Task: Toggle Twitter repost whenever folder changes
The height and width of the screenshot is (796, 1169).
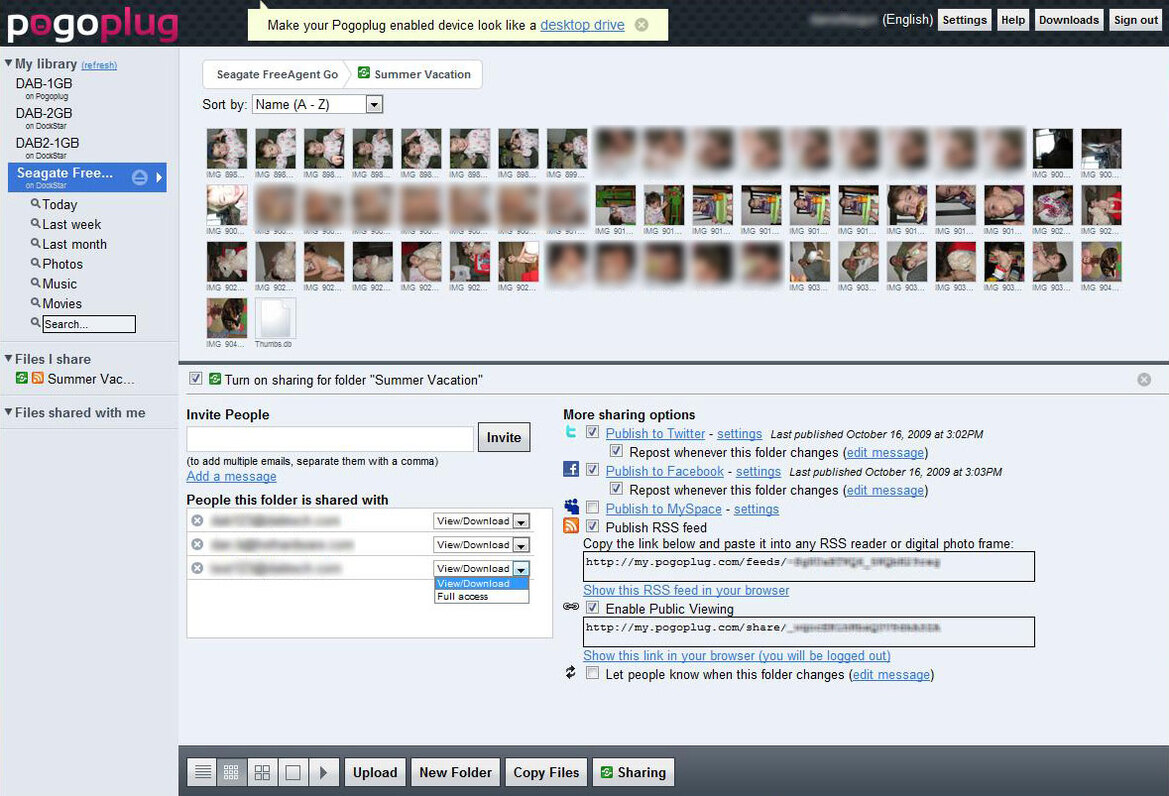Action: point(617,451)
